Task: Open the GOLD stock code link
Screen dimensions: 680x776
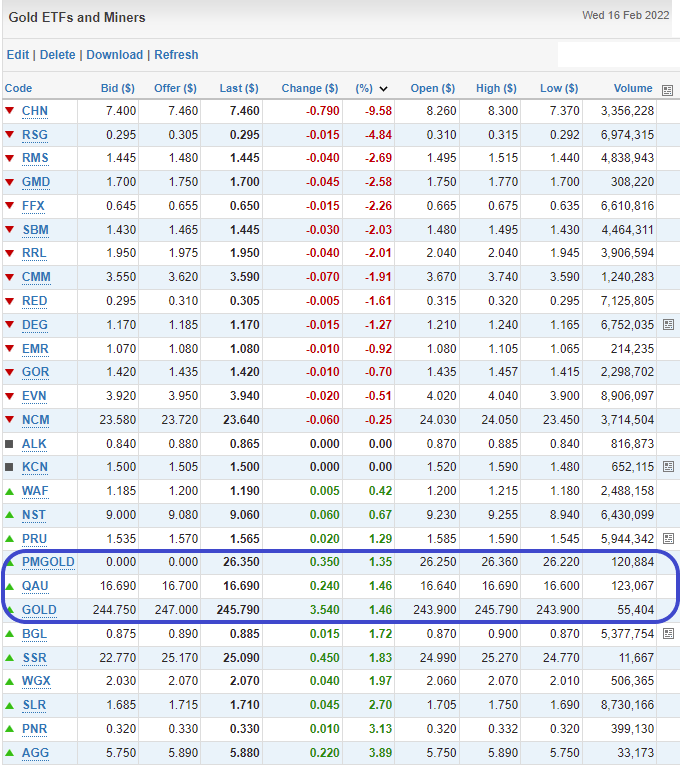Action: 38,610
